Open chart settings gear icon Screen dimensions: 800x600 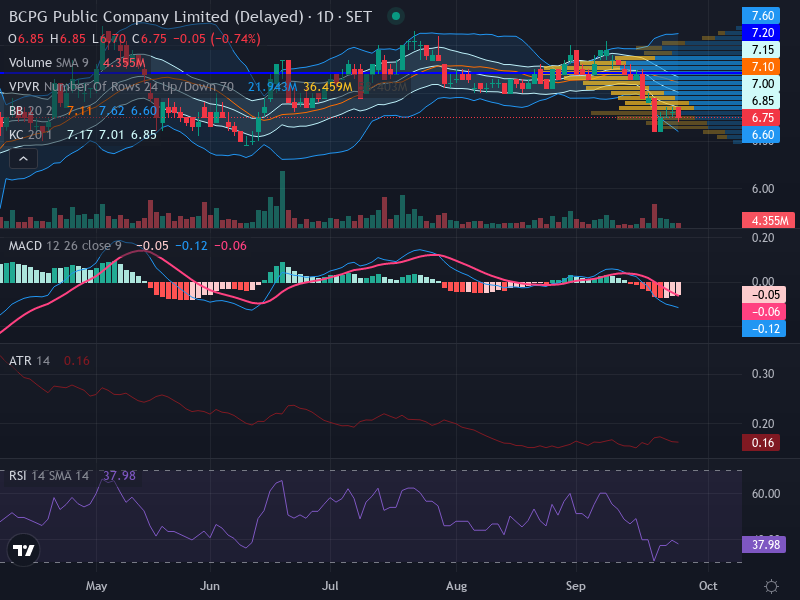(771, 586)
